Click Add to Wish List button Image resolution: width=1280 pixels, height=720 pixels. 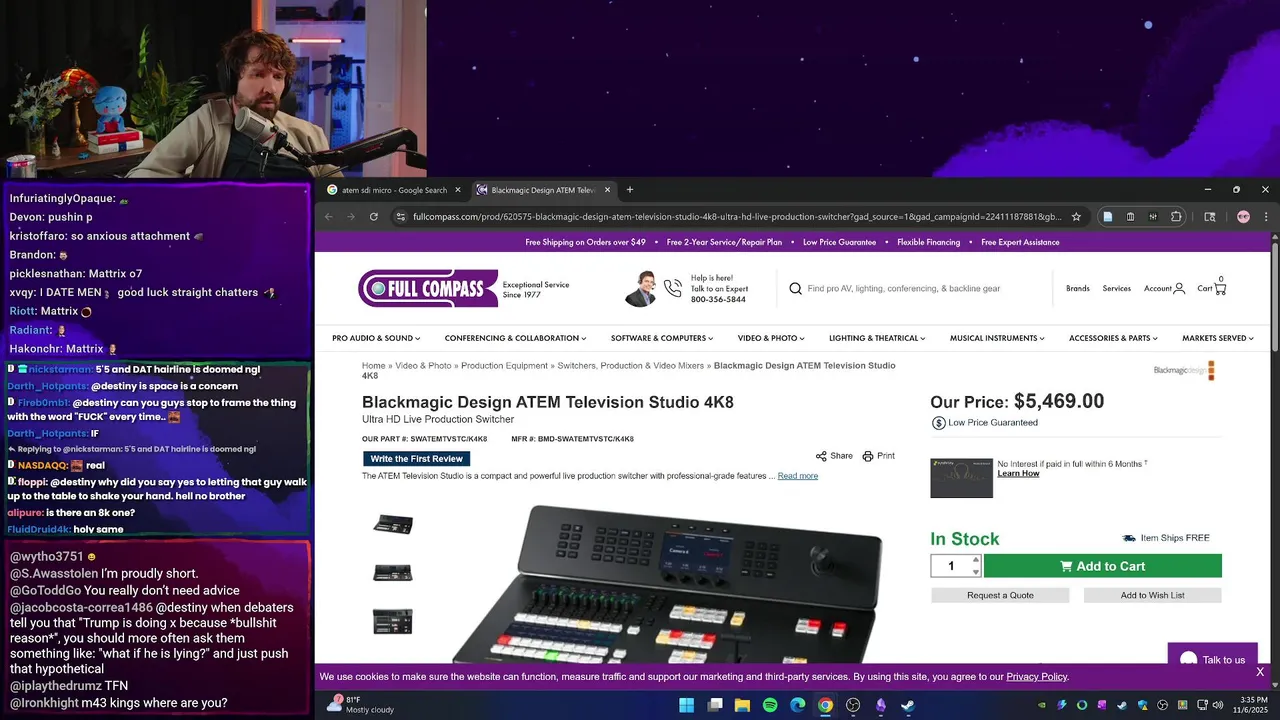[x=1152, y=595]
